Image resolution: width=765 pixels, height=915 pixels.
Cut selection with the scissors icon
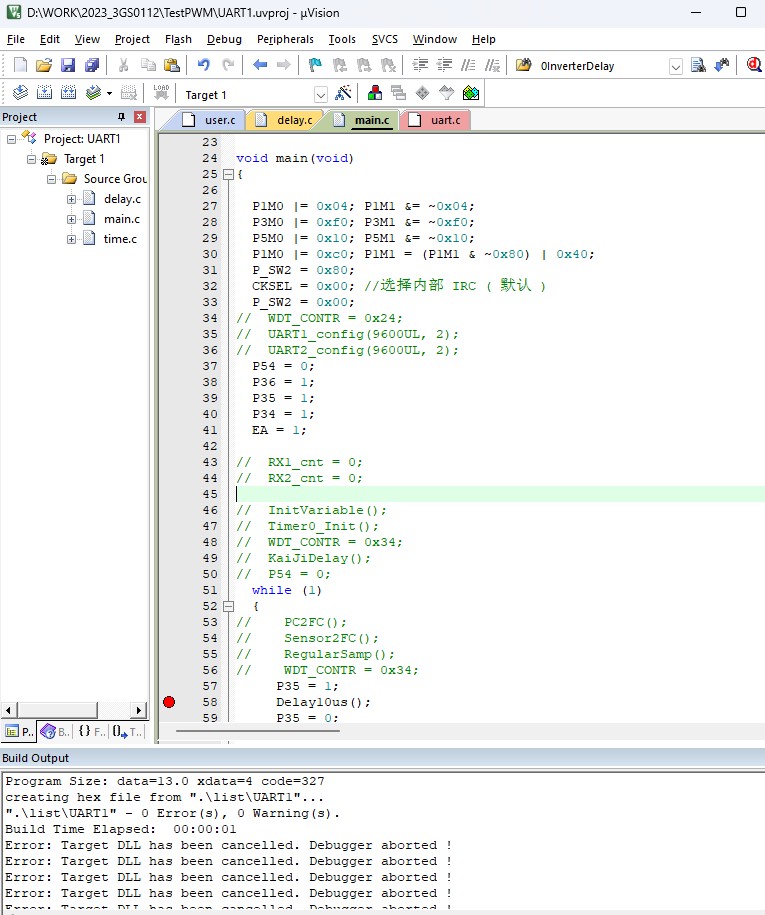[x=123, y=65]
